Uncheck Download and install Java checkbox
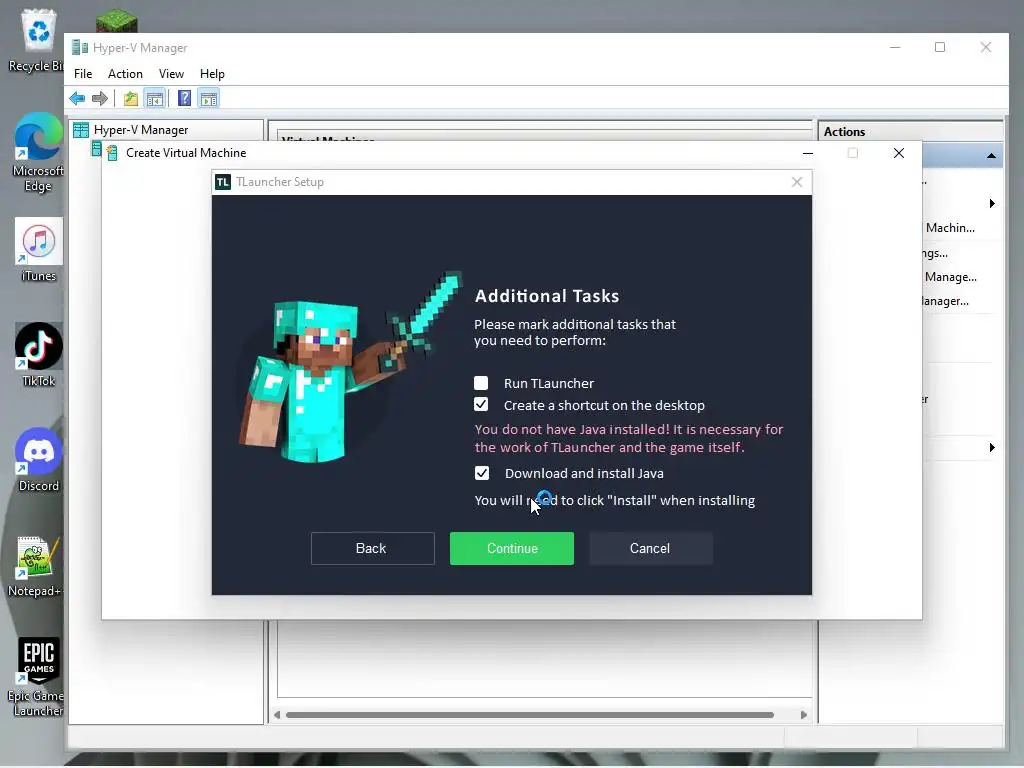This screenshot has width=1024, height=768. 481,473
